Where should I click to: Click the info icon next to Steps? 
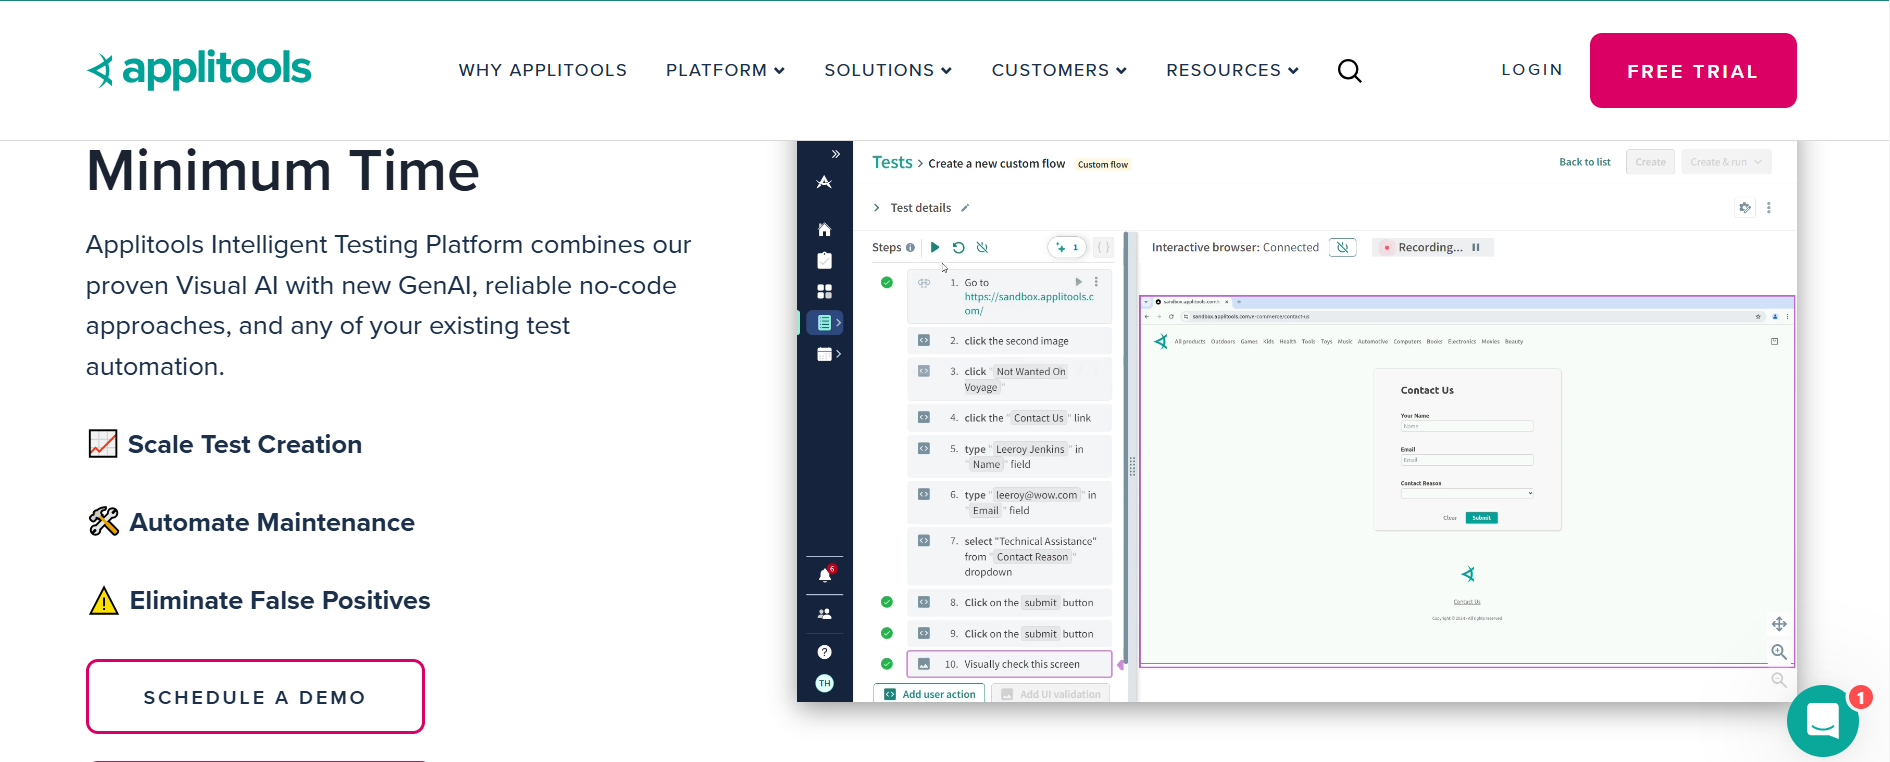(x=910, y=248)
